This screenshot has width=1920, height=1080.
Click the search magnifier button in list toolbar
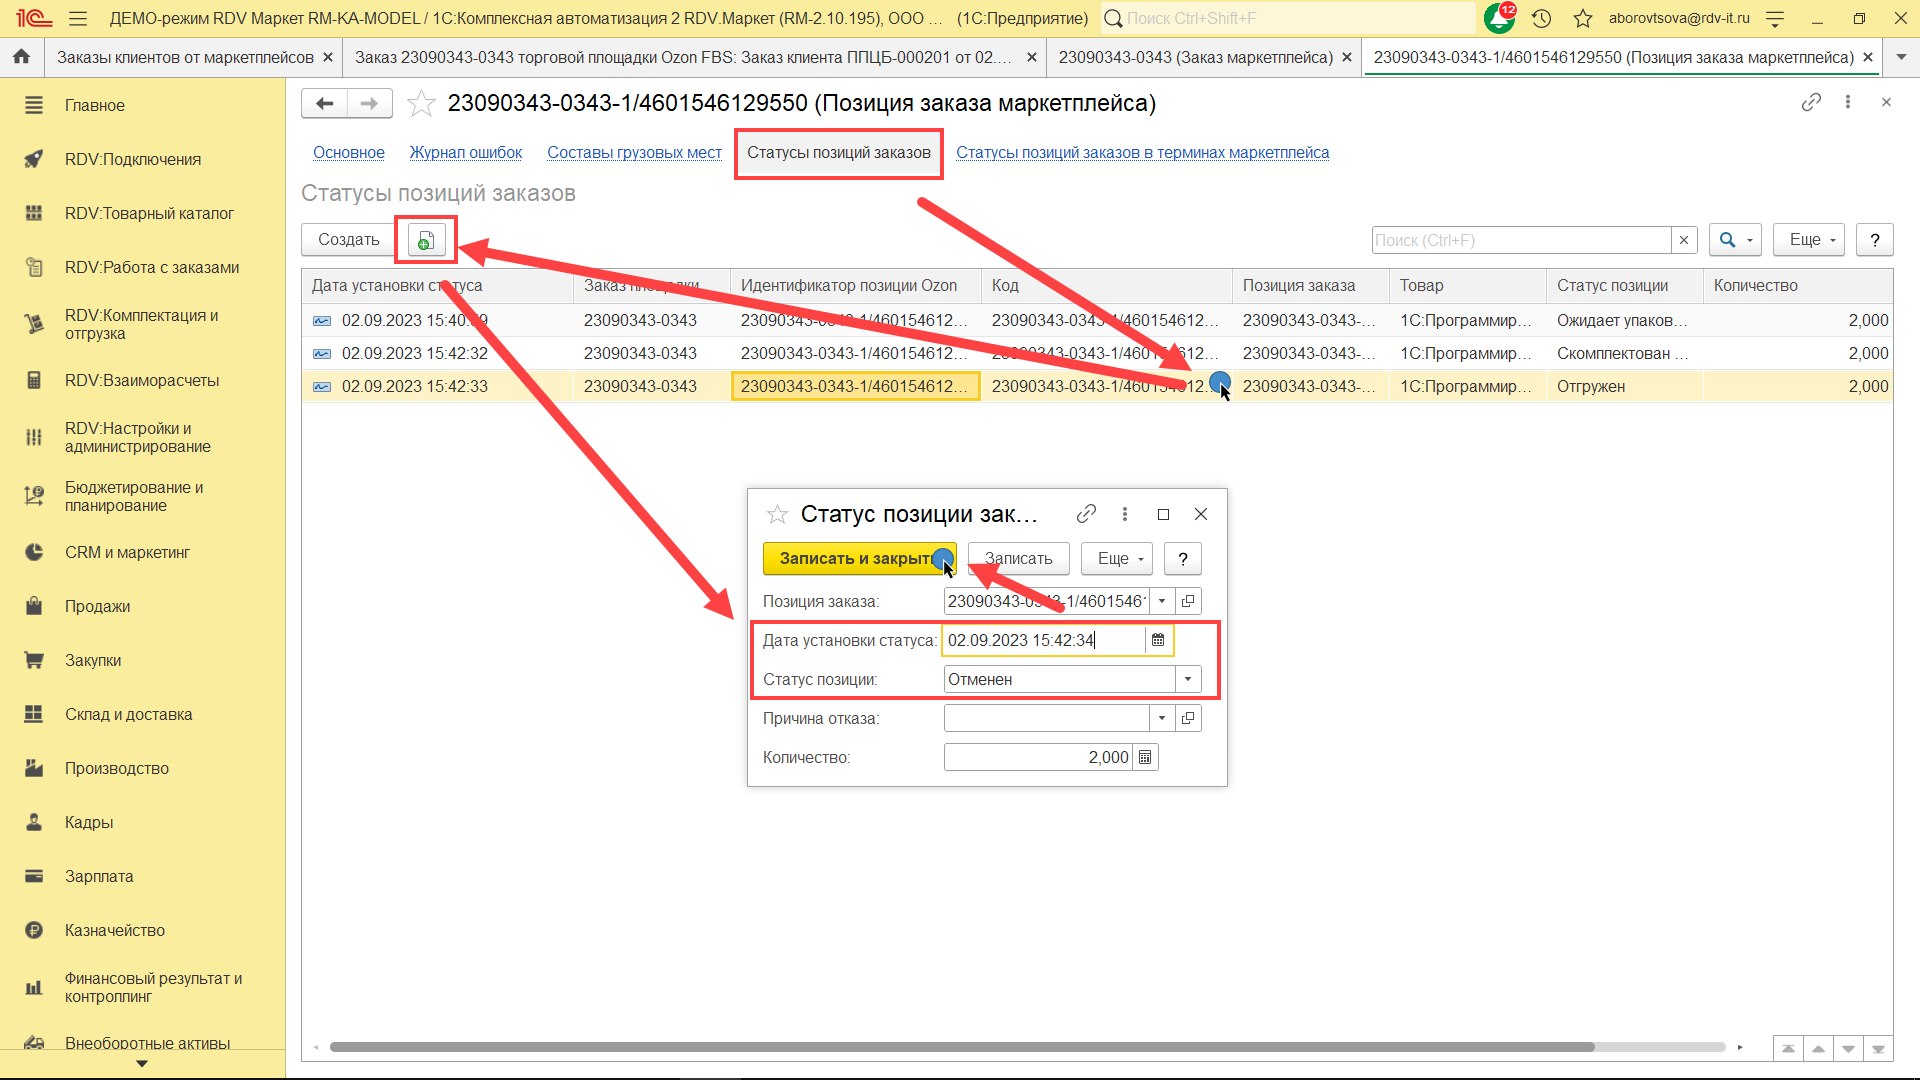(1727, 240)
